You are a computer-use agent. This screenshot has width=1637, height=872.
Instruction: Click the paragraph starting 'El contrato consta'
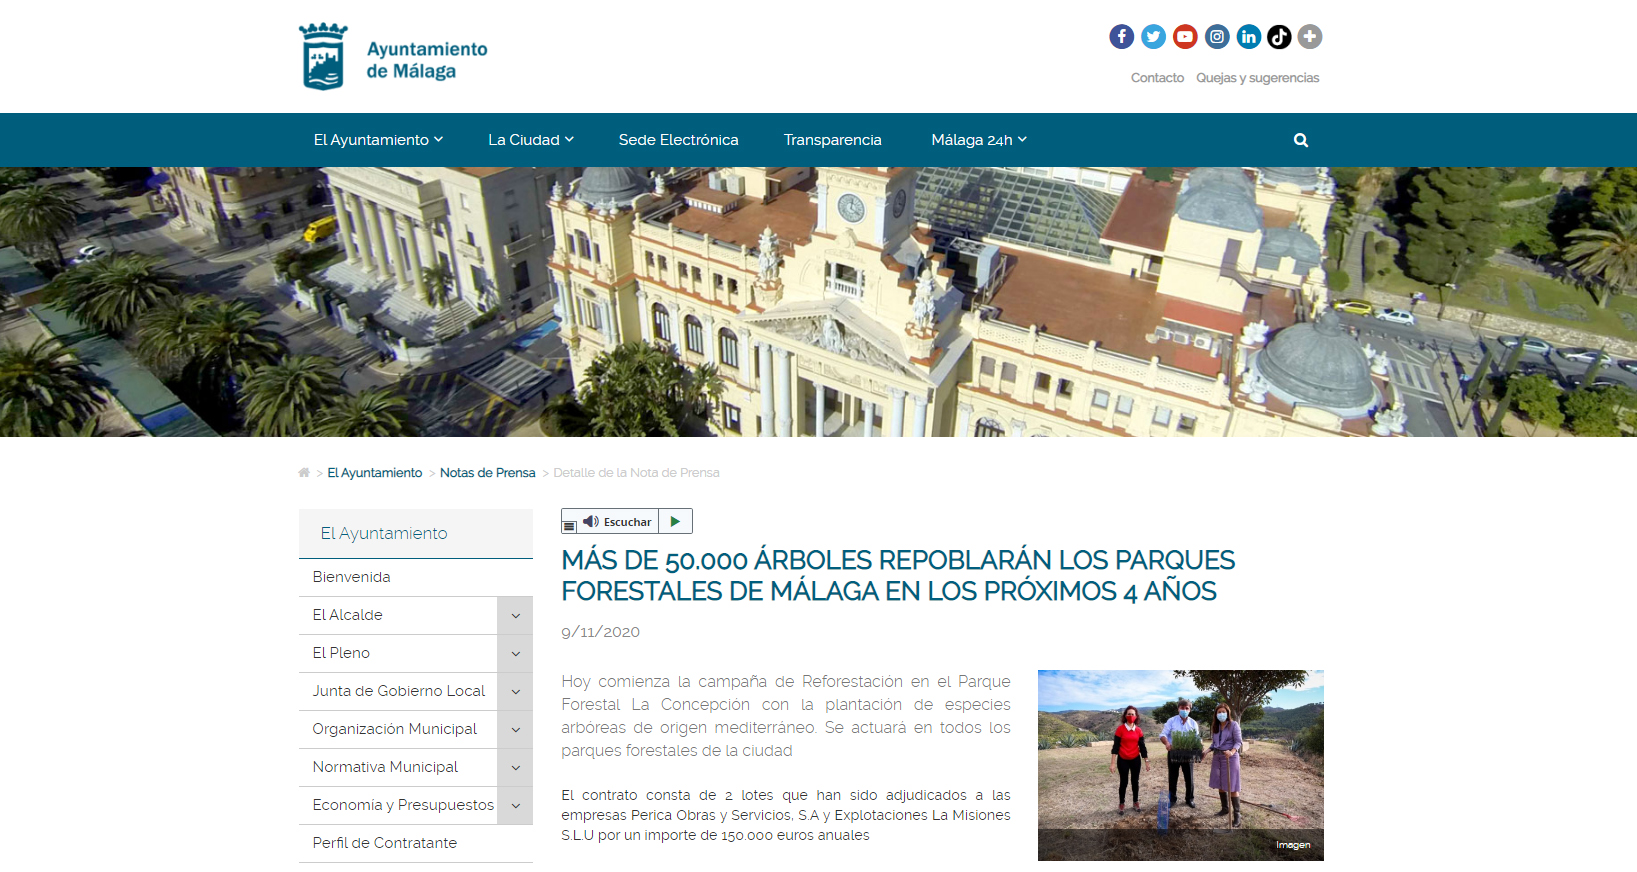click(786, 815)
